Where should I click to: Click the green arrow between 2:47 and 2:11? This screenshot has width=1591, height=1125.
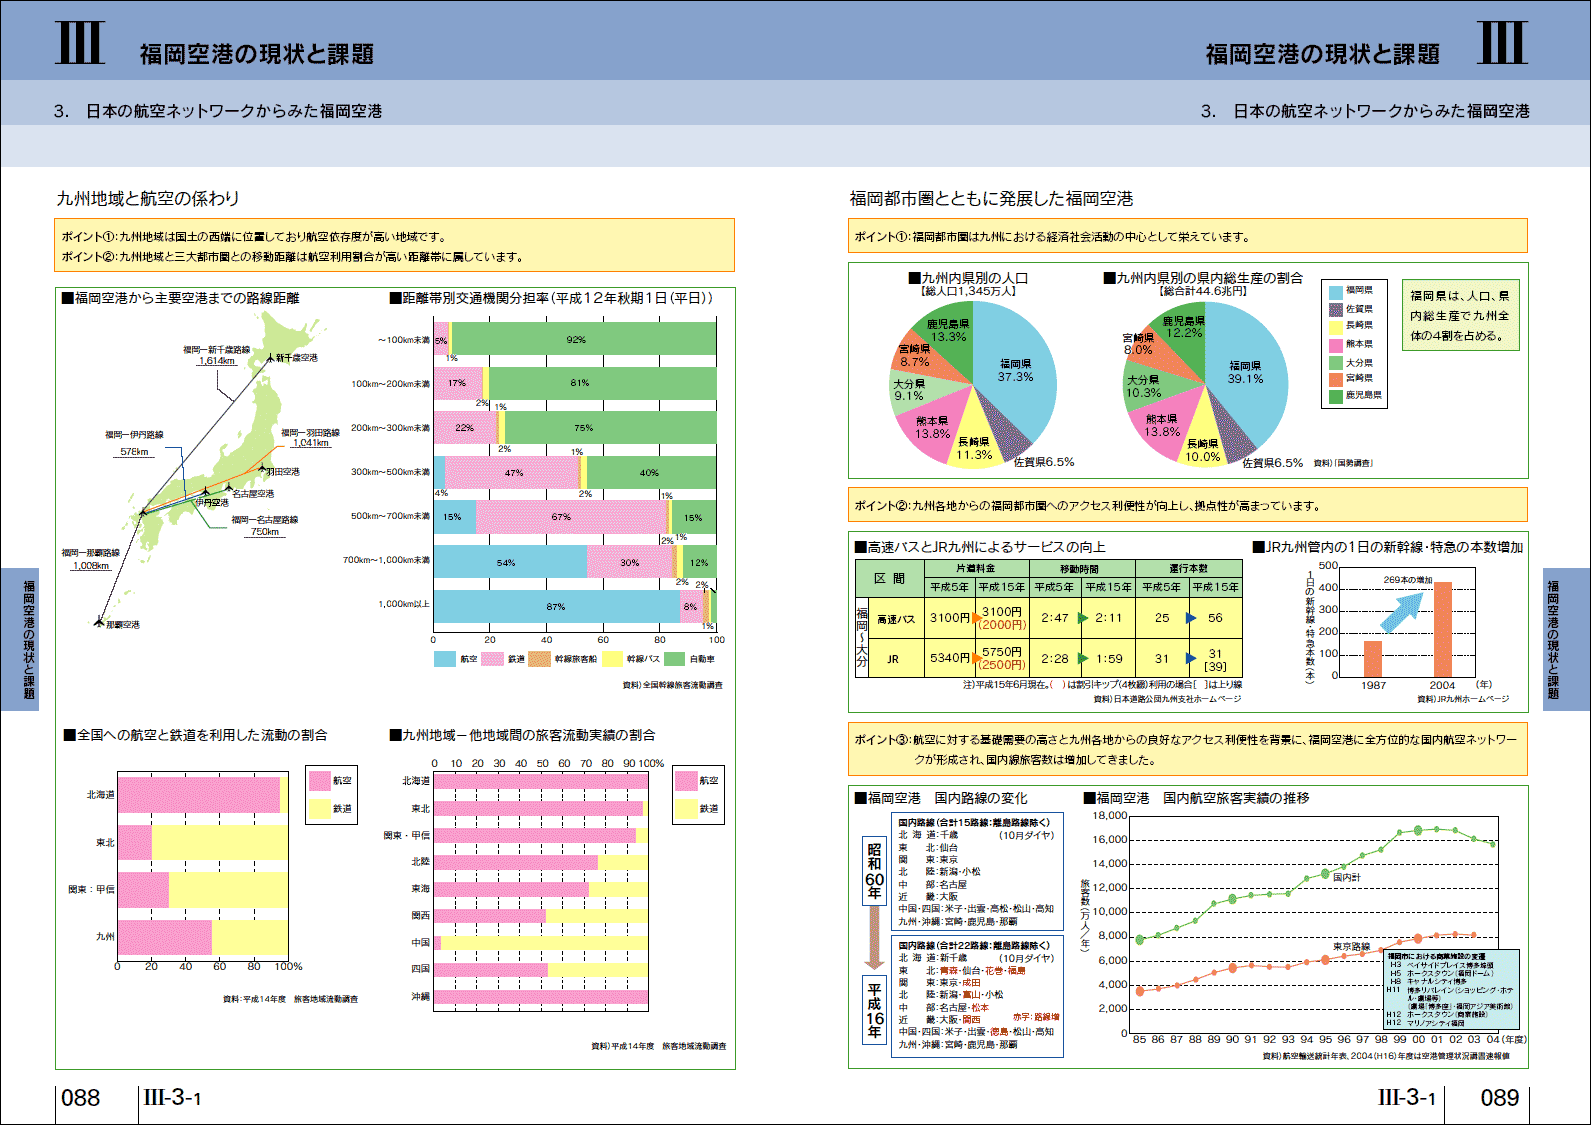1083,618
